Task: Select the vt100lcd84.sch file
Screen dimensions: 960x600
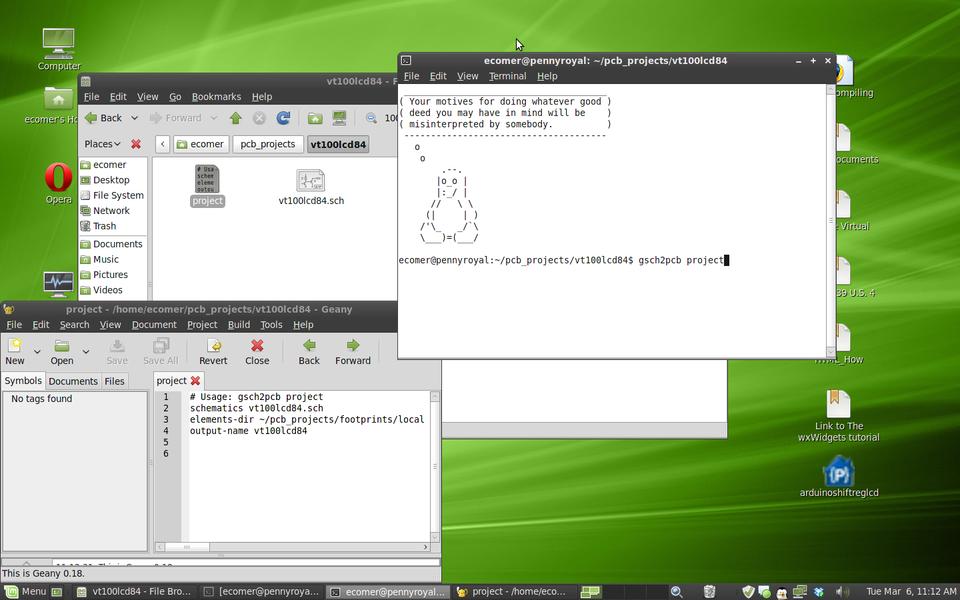Action: (311, 186)
